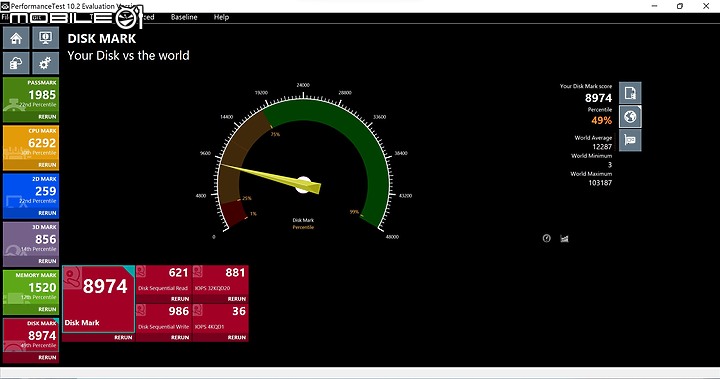Image resolution: width=720 pixels, height=379 pixels.
Task: Select the PassMark rating tile 1985
Action: [31, 95]
